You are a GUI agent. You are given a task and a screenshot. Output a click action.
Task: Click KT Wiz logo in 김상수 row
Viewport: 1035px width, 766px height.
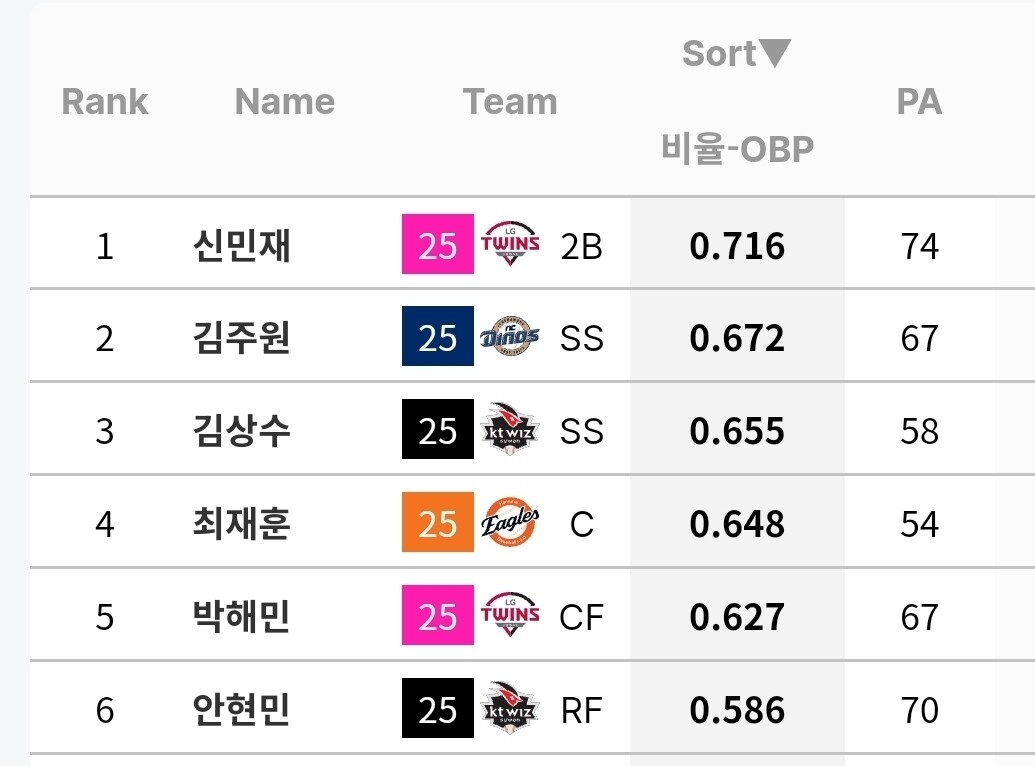(x=510, y=430)
